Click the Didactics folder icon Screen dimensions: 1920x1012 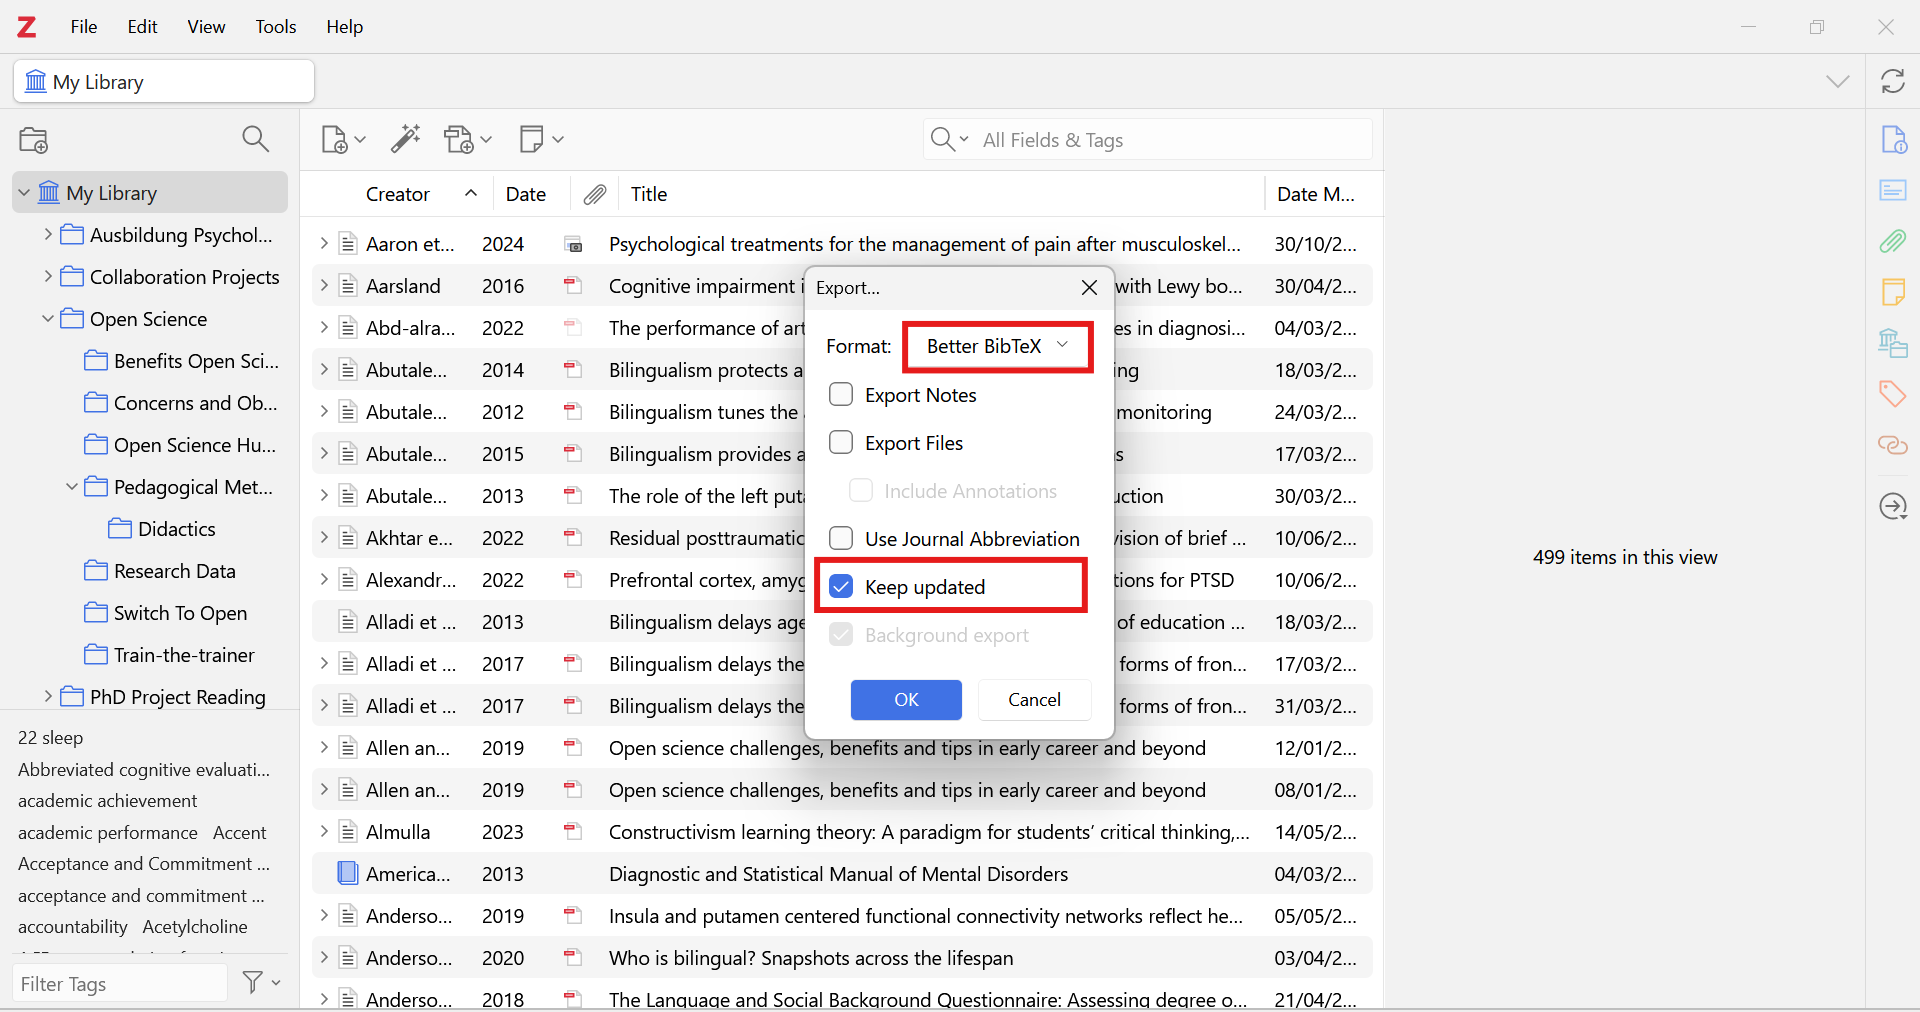point(120,528)
